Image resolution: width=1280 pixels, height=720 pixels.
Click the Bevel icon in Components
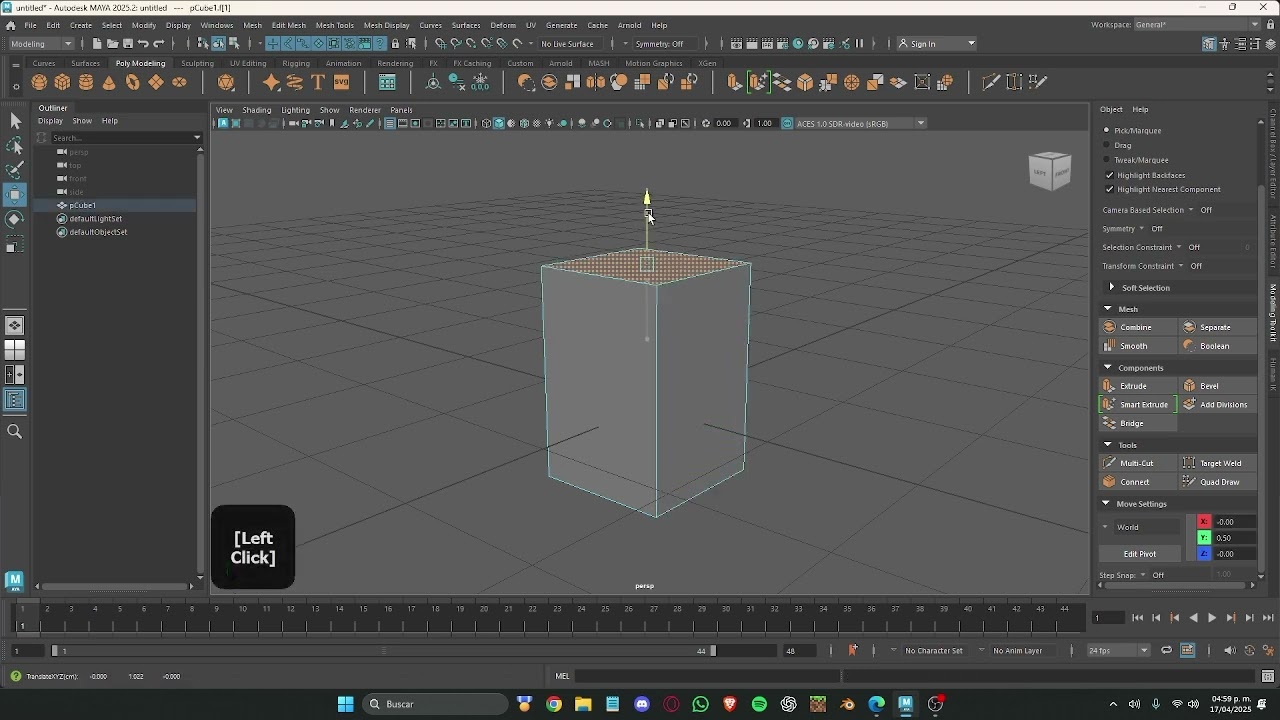pyautogui.click(x=1189, y=386)
